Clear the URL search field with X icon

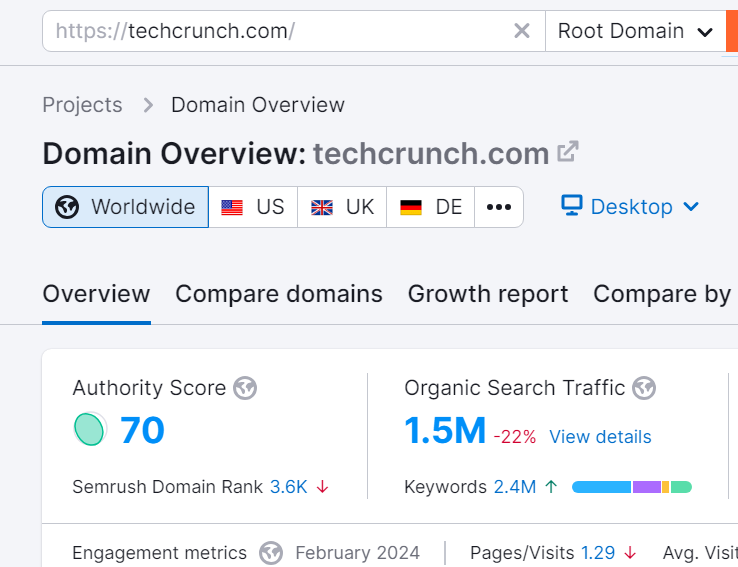(521, 31)
